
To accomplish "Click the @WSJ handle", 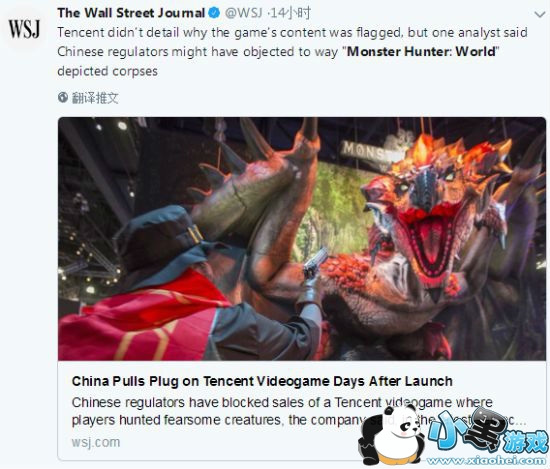I will tap(243, 13).
